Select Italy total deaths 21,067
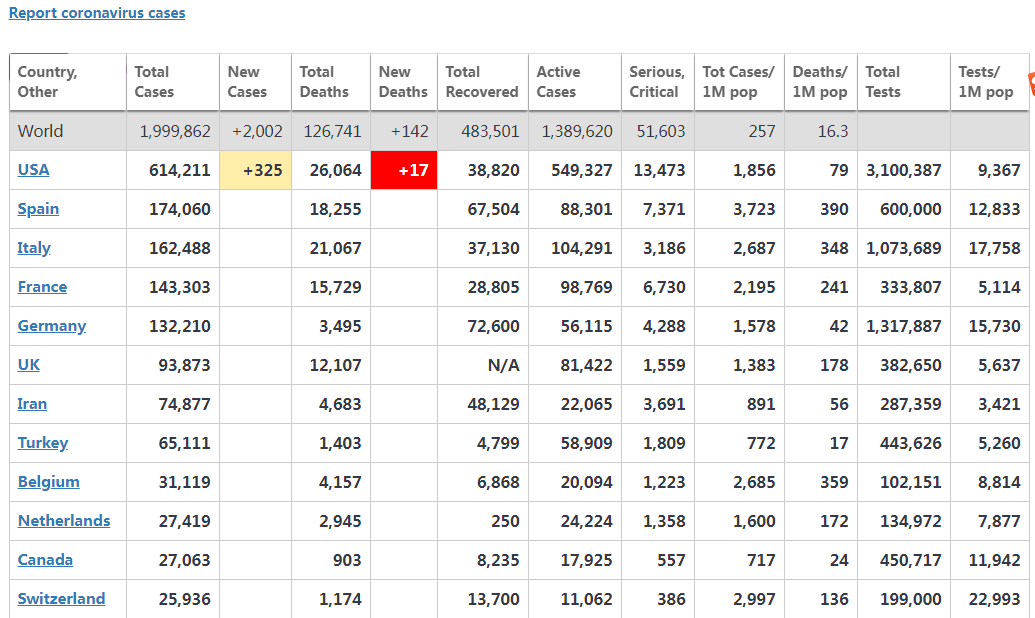Viewport: 1035px width, 618px height. (x=331, y=248)
